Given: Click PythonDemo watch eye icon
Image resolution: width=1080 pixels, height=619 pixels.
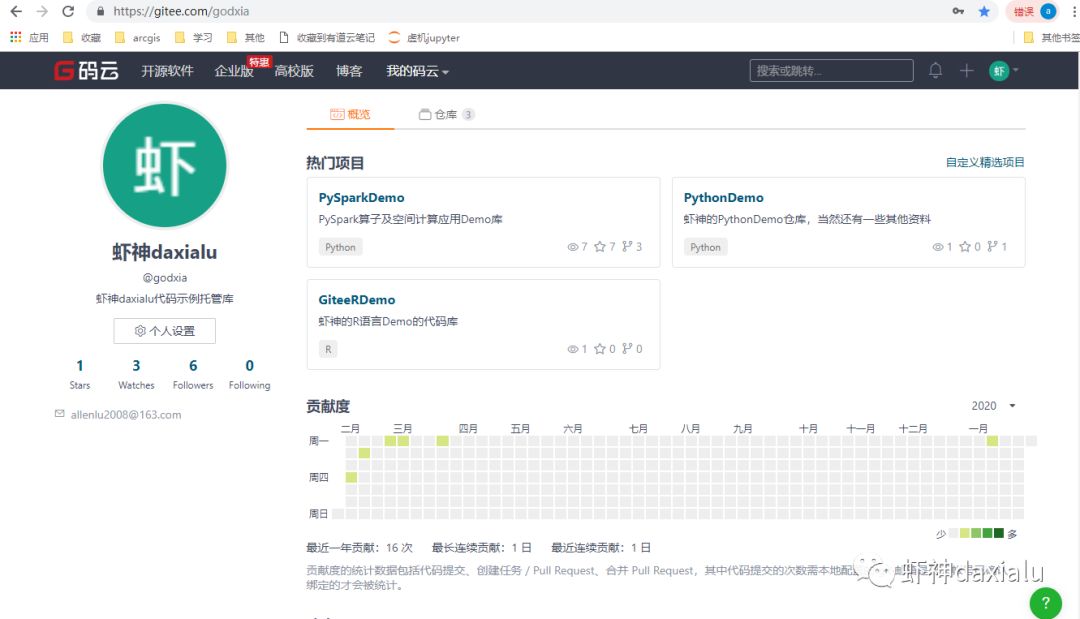Looking at the screenshot, I should [x=937, y=246].
